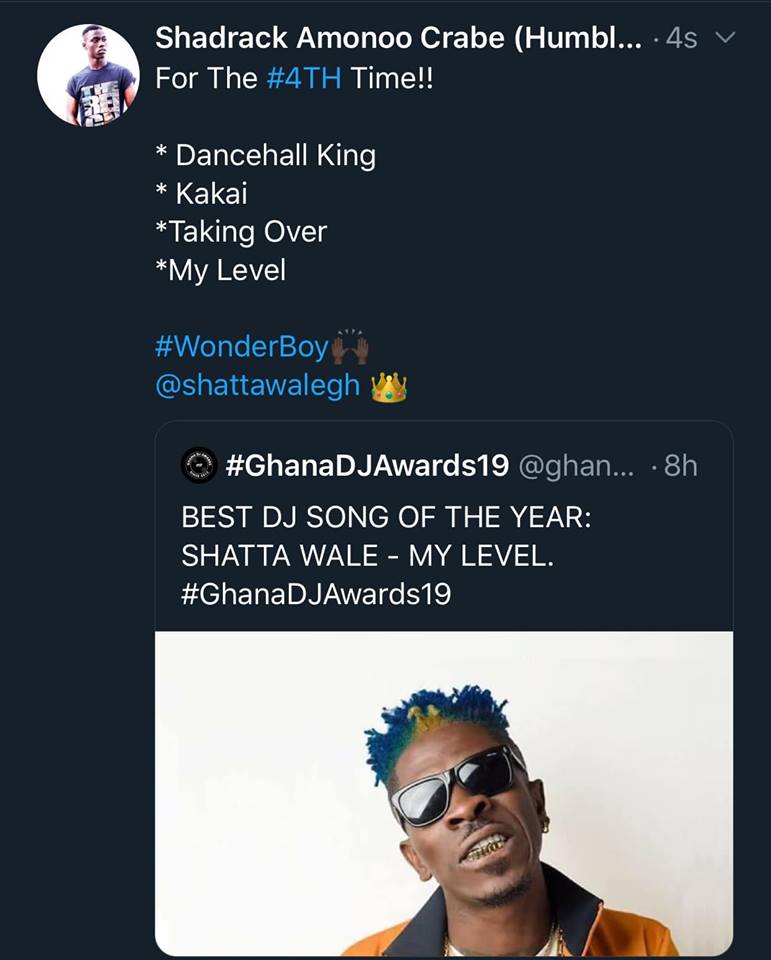Viewport: 771px width, 960px height.
Task: Click the crown emoji after @shattawalegh
Action: (x=388, y=386)
